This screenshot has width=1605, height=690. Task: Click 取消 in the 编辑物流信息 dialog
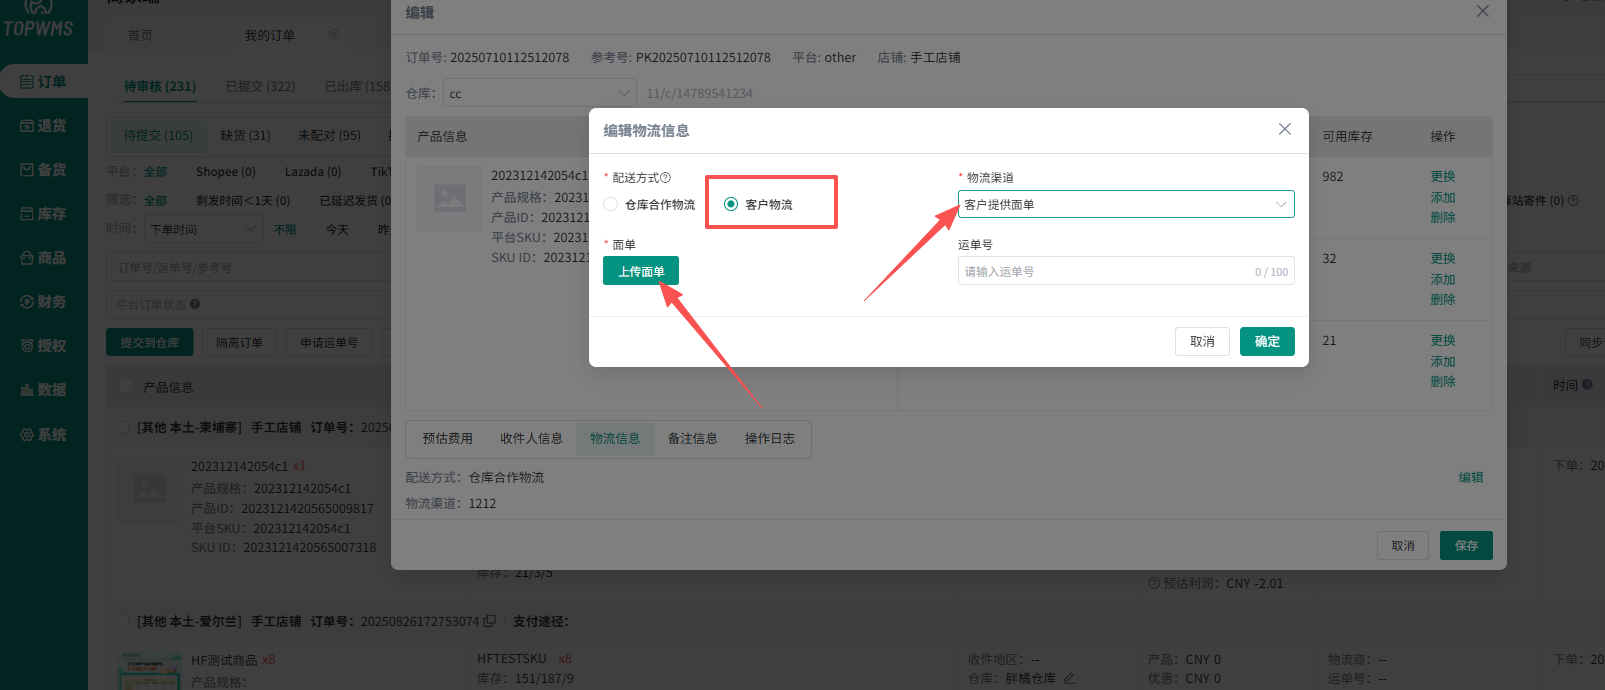tap(1202, 341)
